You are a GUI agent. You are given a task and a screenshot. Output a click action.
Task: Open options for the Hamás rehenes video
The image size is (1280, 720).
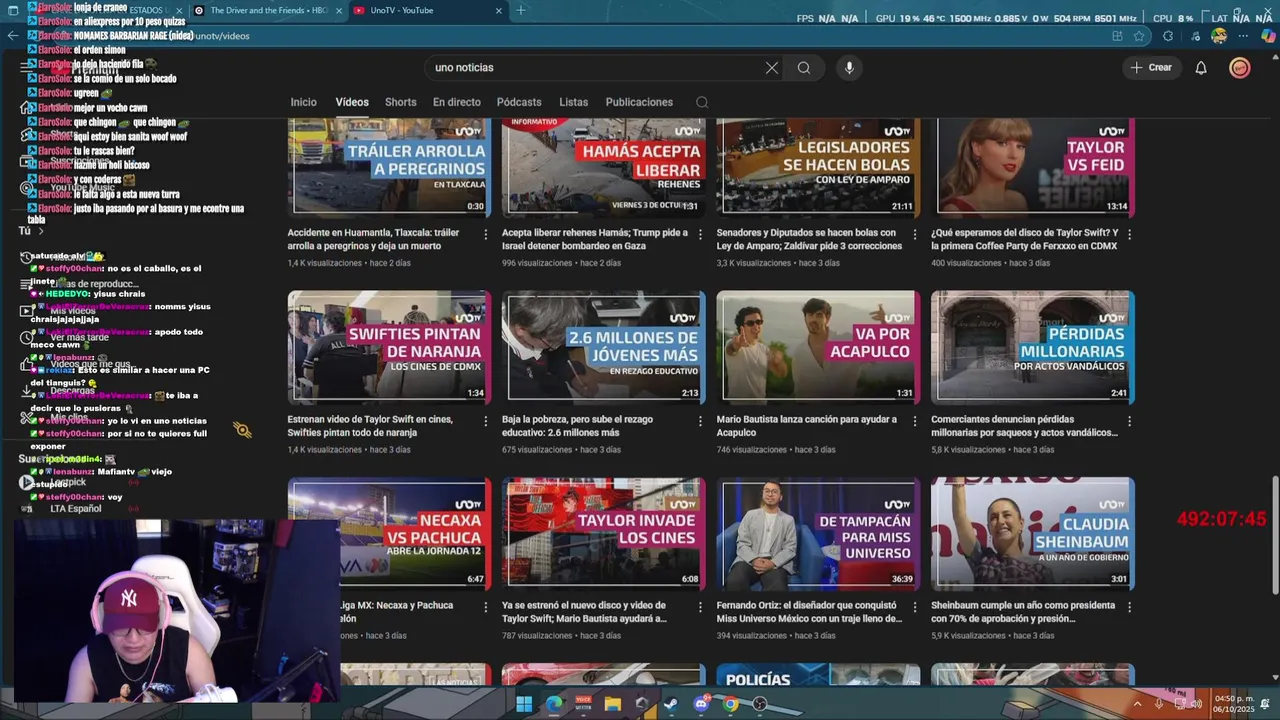pyautogui.click(x=700, y=234)
